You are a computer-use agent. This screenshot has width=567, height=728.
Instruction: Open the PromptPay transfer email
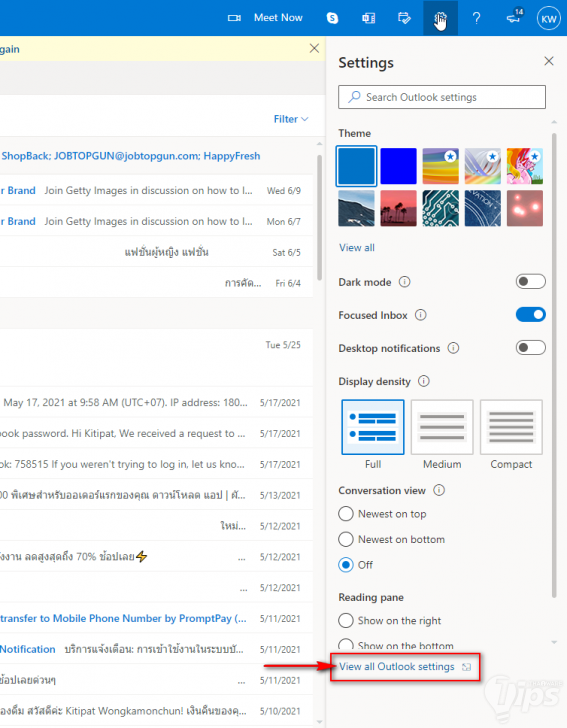coord(156,618)
